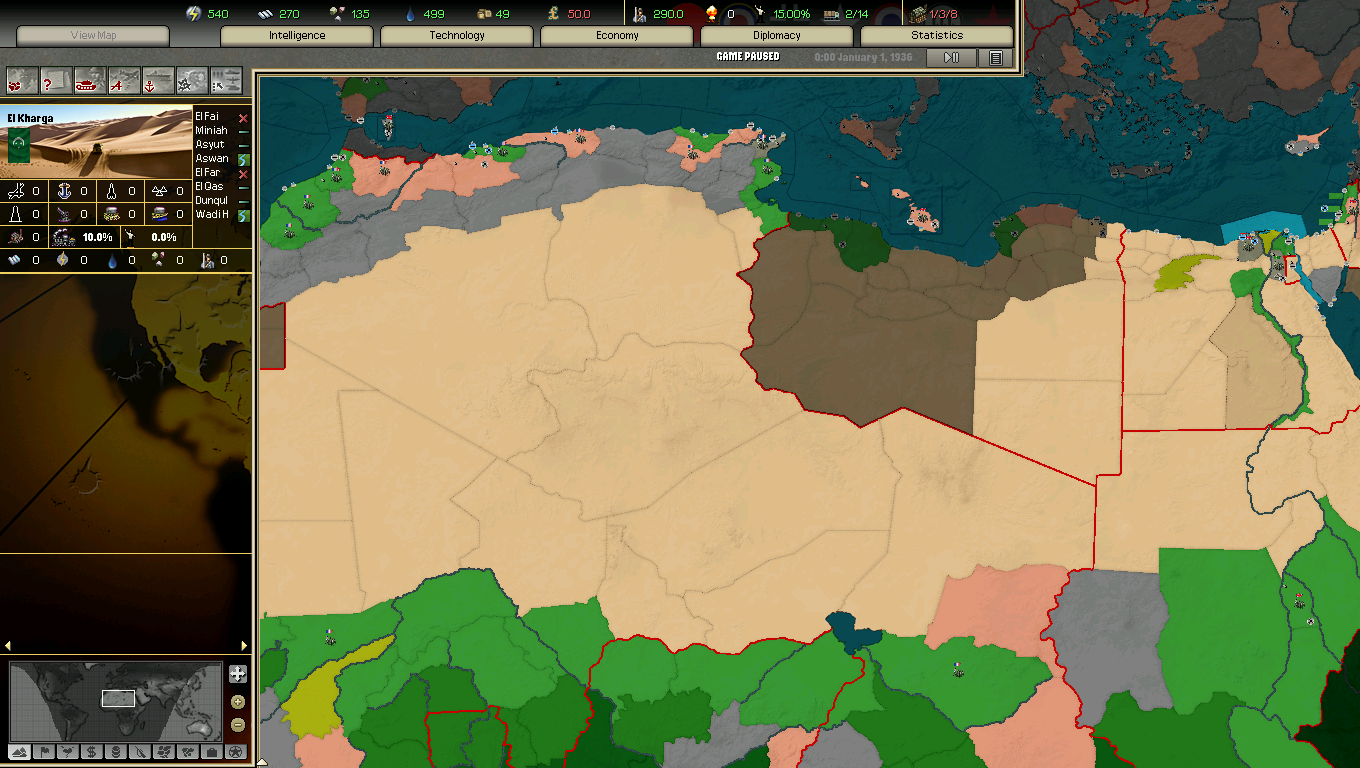The width and height of the screenshot is (1360, 768).
Task: Select neighbor province Wadi H
Action: [x=212, y=214]
